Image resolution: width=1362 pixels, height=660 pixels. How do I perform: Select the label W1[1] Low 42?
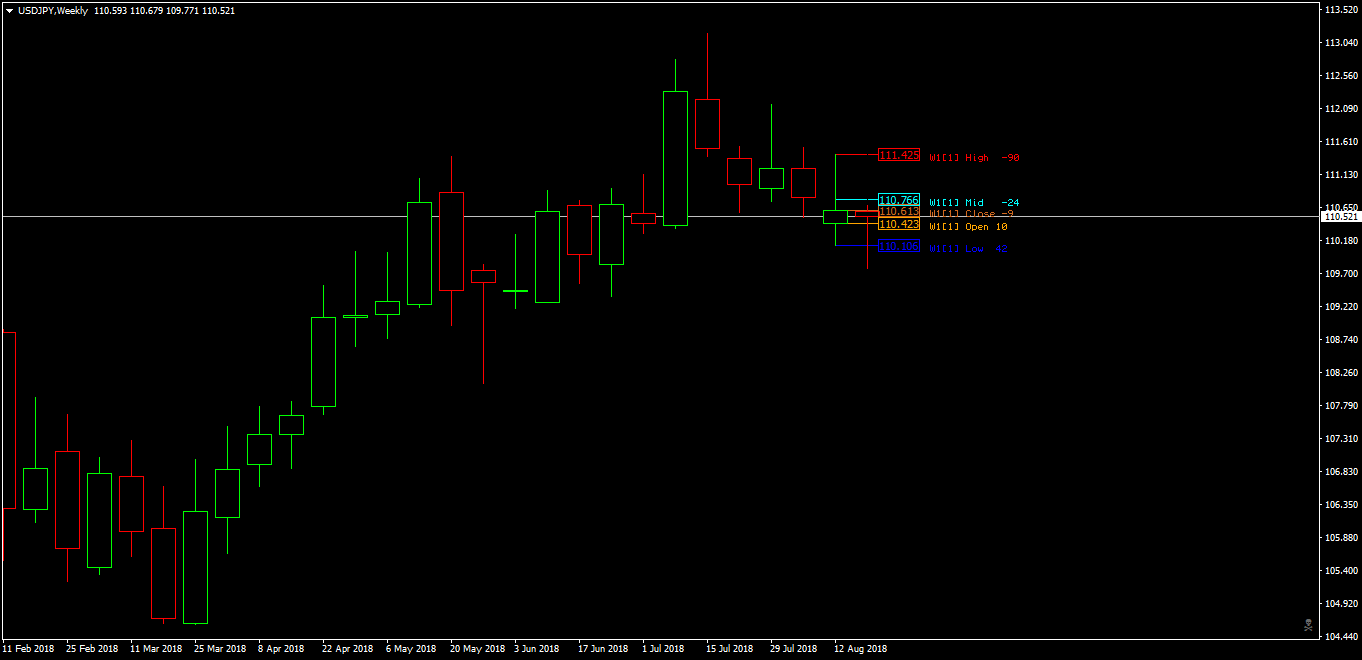pyautogui.click(x=968, y=249)
